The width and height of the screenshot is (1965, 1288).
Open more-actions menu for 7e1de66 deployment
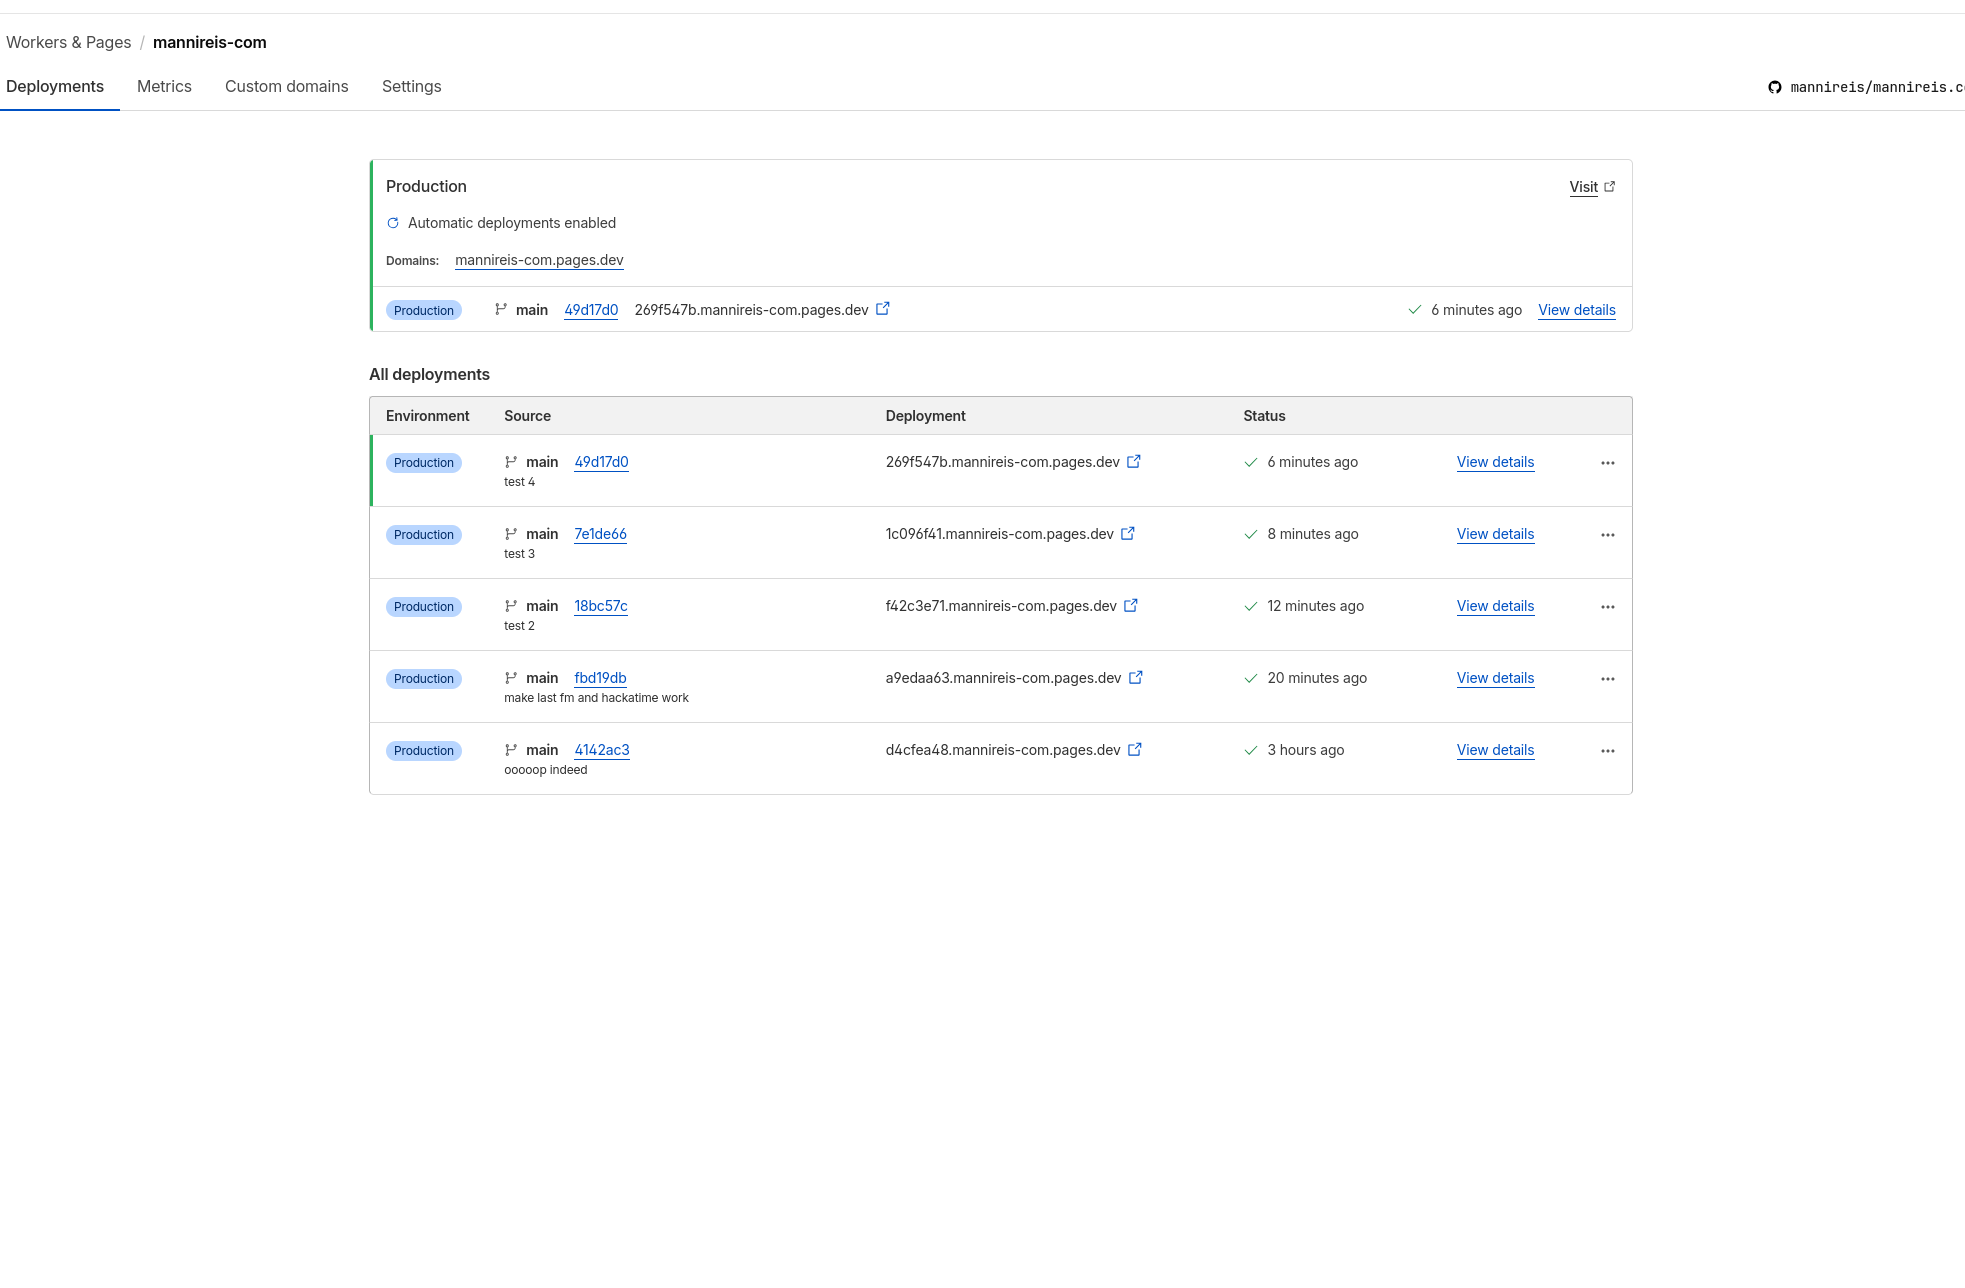coord(1607,535)
